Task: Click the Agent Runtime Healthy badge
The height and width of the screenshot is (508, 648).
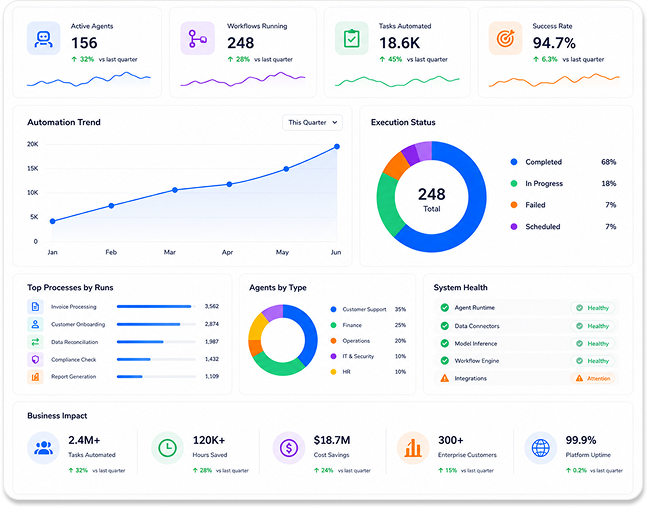Action: 593,308
